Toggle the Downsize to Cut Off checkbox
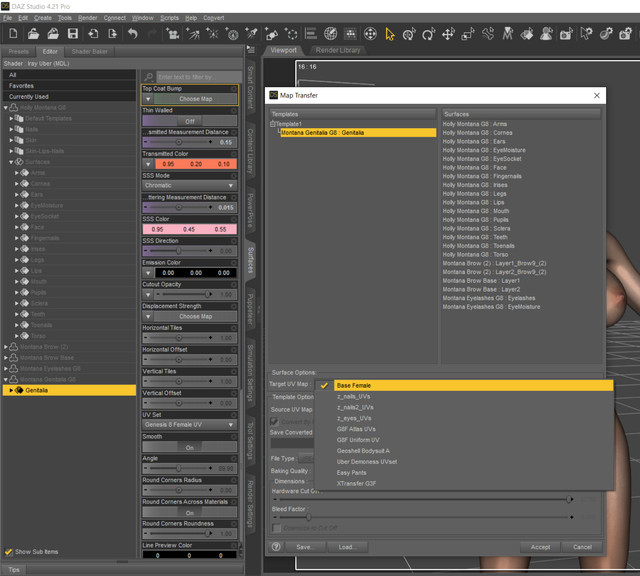 tap(276, 528)
